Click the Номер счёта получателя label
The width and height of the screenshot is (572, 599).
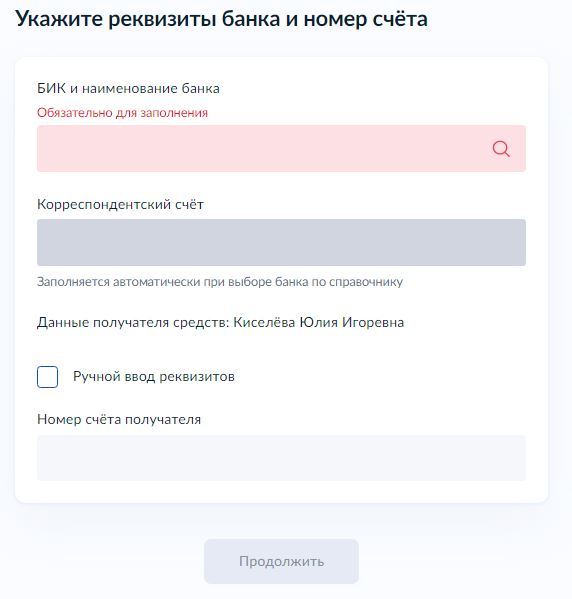pyautogui.click(x=119, y=419)
